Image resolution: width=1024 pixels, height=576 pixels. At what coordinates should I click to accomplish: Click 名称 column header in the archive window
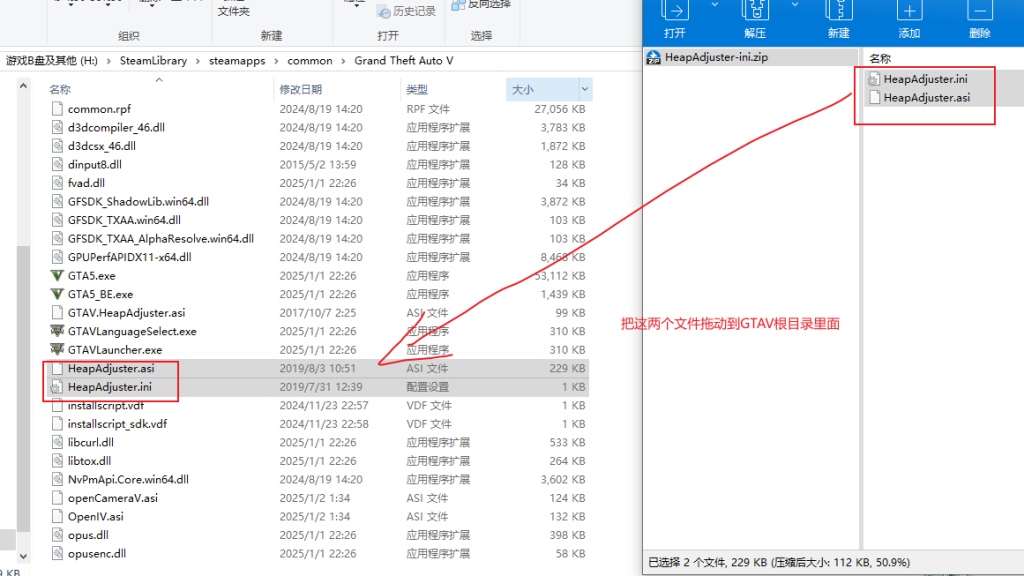tap(880, 58)
